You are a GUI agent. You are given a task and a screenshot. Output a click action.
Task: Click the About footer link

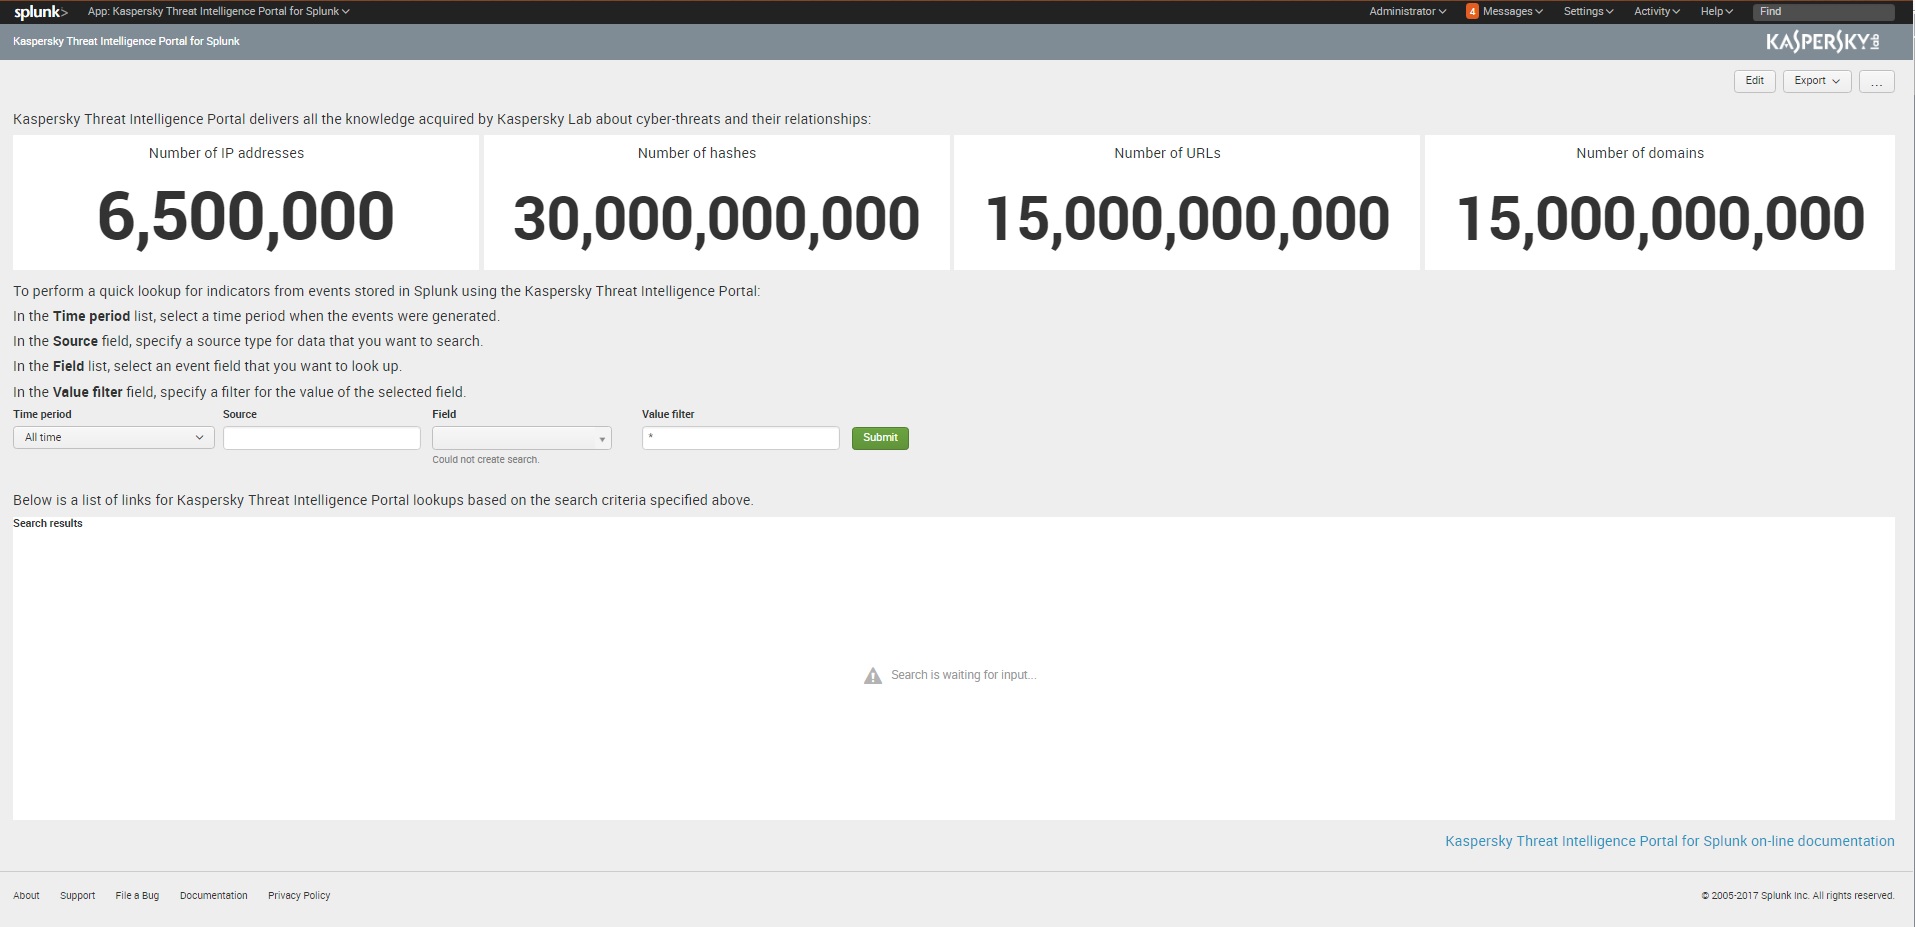[26, 896]
